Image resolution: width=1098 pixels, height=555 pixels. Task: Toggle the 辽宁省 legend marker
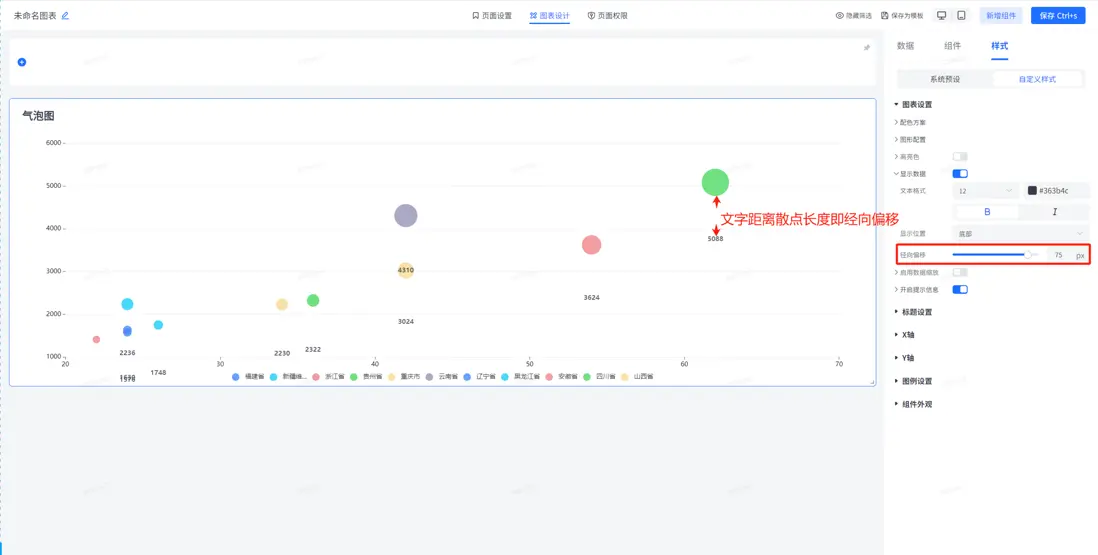coord(467,377)
